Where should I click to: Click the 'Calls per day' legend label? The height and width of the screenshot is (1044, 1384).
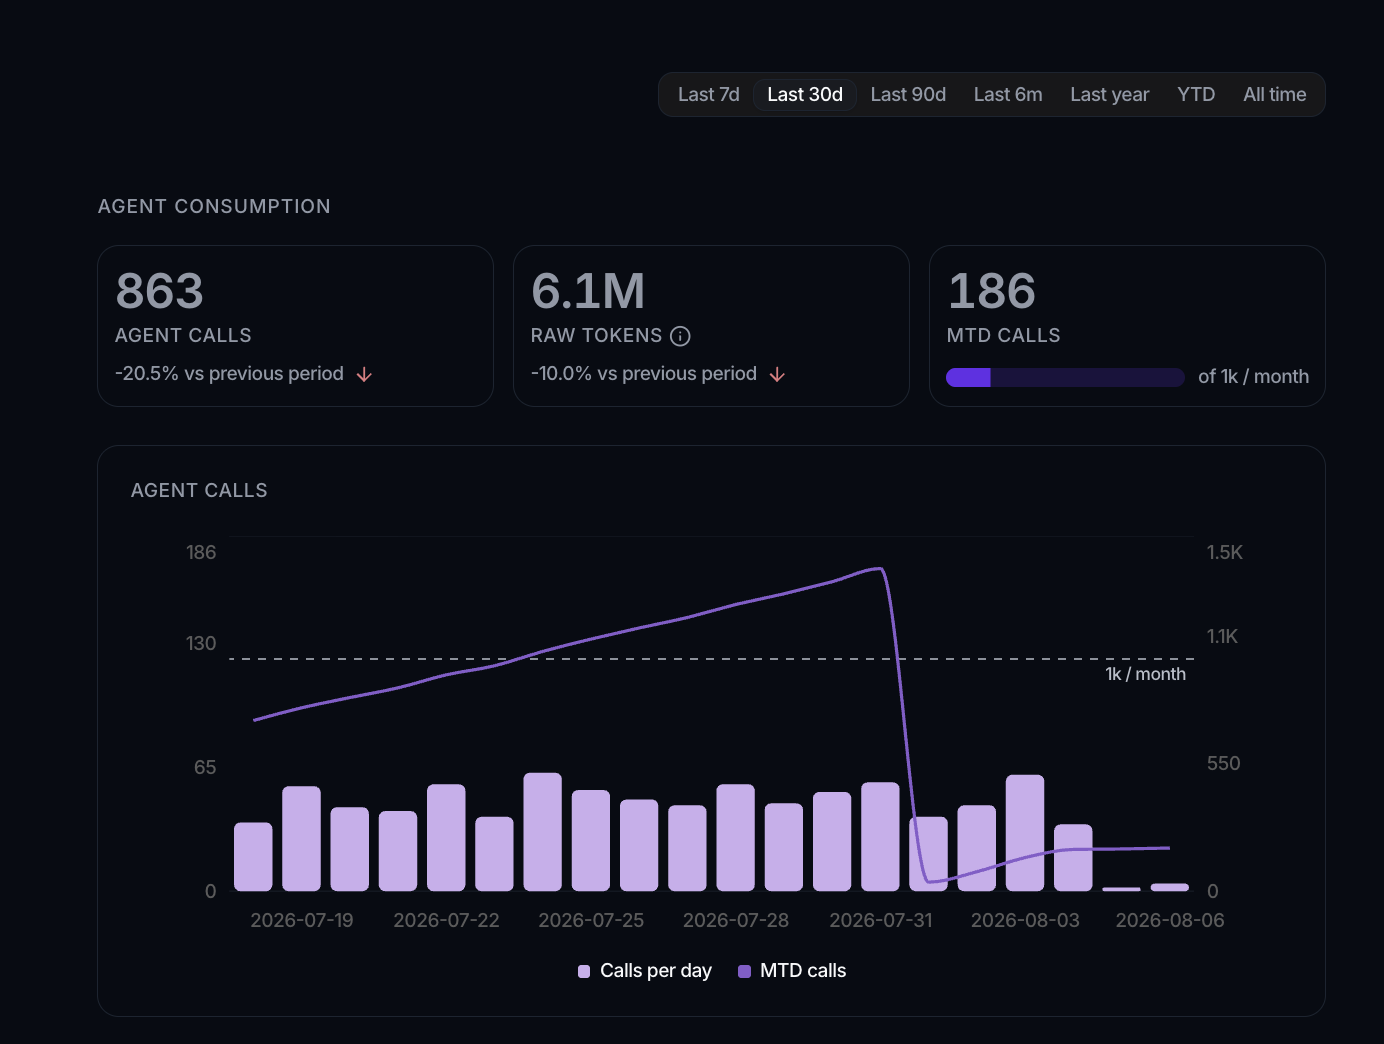(656, 971)
